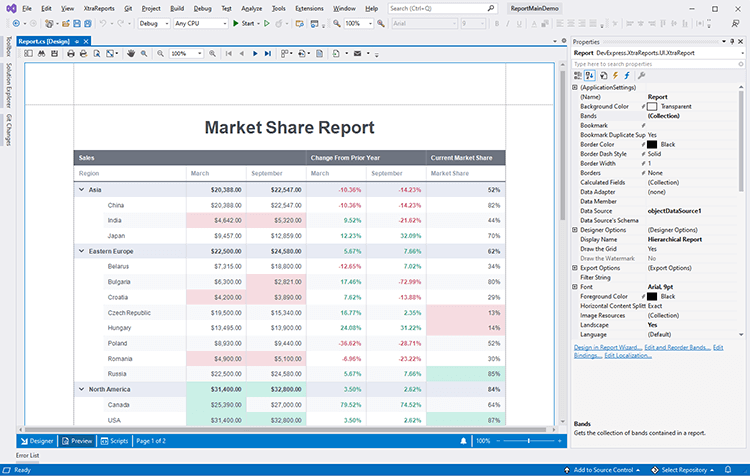
Task: Click the Hand tool in preview toolbar
Action: pos(130,53)
